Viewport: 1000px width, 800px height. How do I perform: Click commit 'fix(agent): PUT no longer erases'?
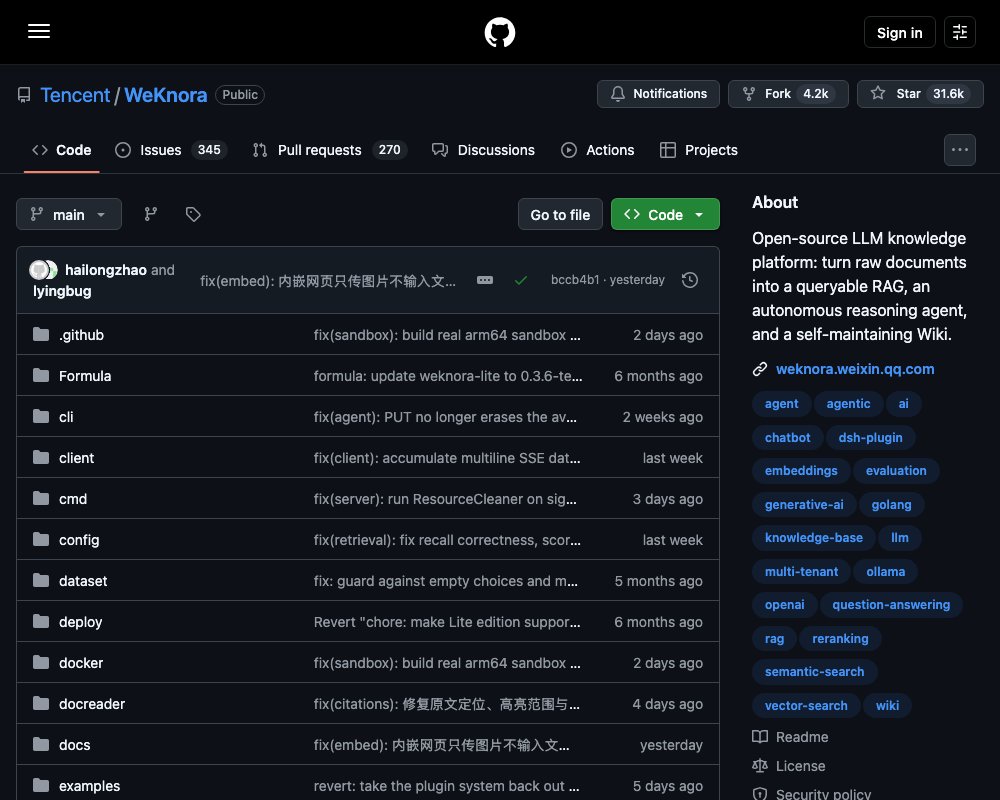click(445, 417)
